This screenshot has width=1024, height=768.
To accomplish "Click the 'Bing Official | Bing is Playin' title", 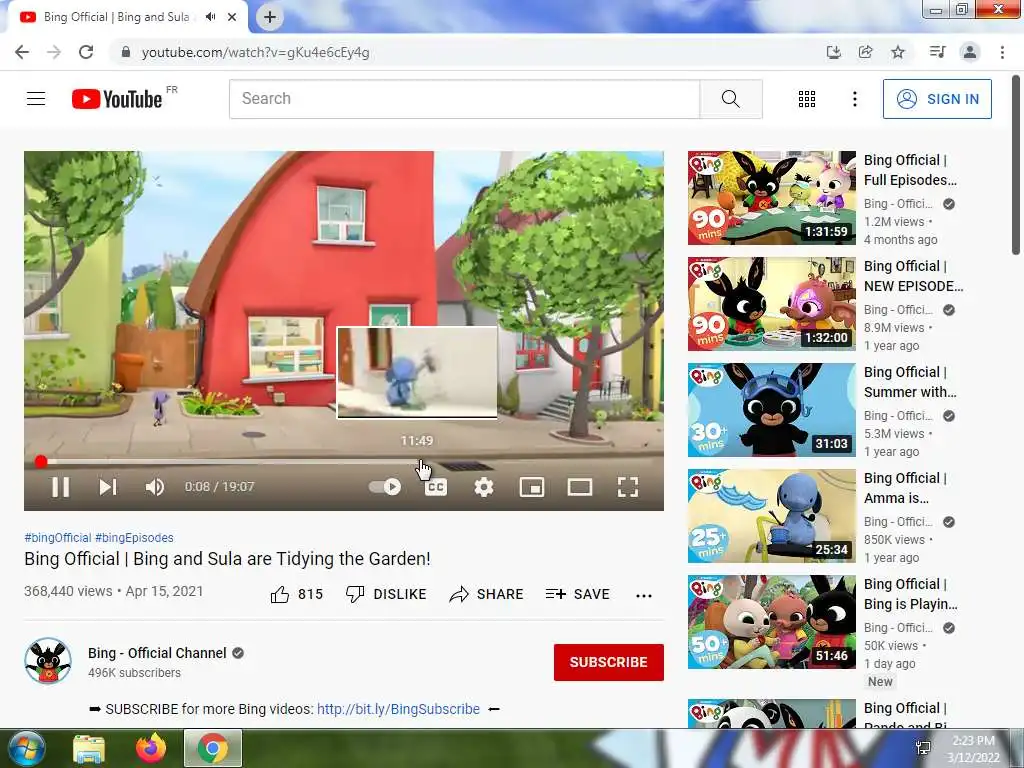I will tap(910, 594).
